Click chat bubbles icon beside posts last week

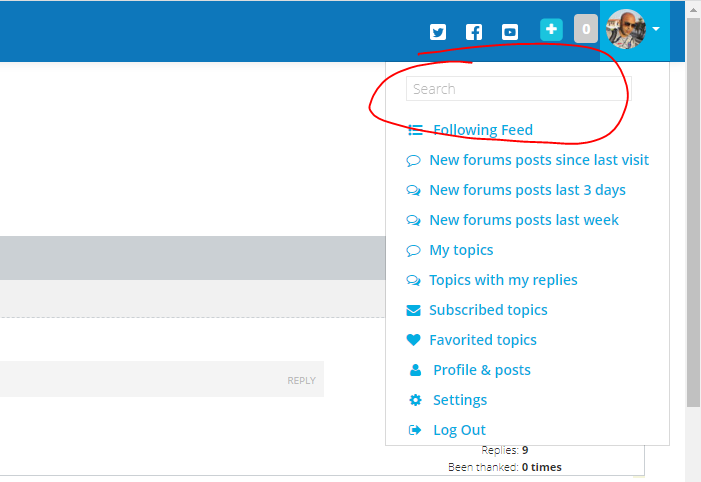[413, 220]
